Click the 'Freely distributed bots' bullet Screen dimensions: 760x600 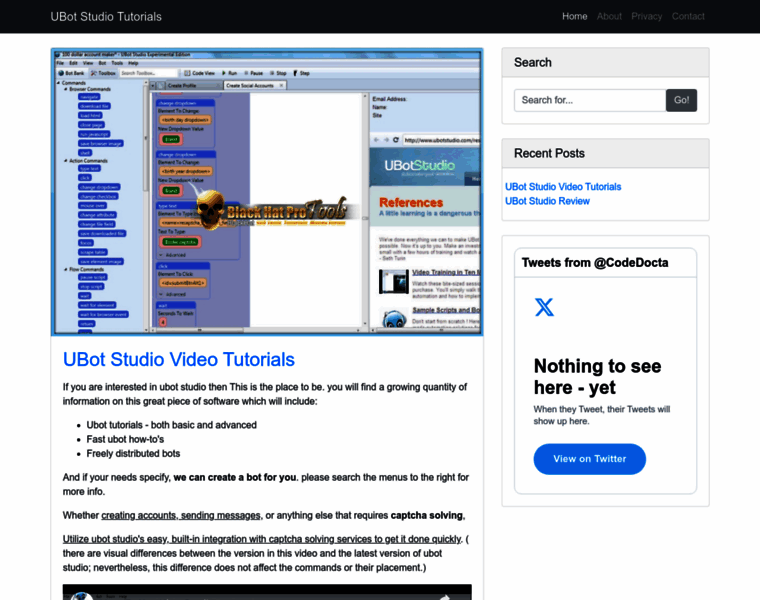[133, 454]
